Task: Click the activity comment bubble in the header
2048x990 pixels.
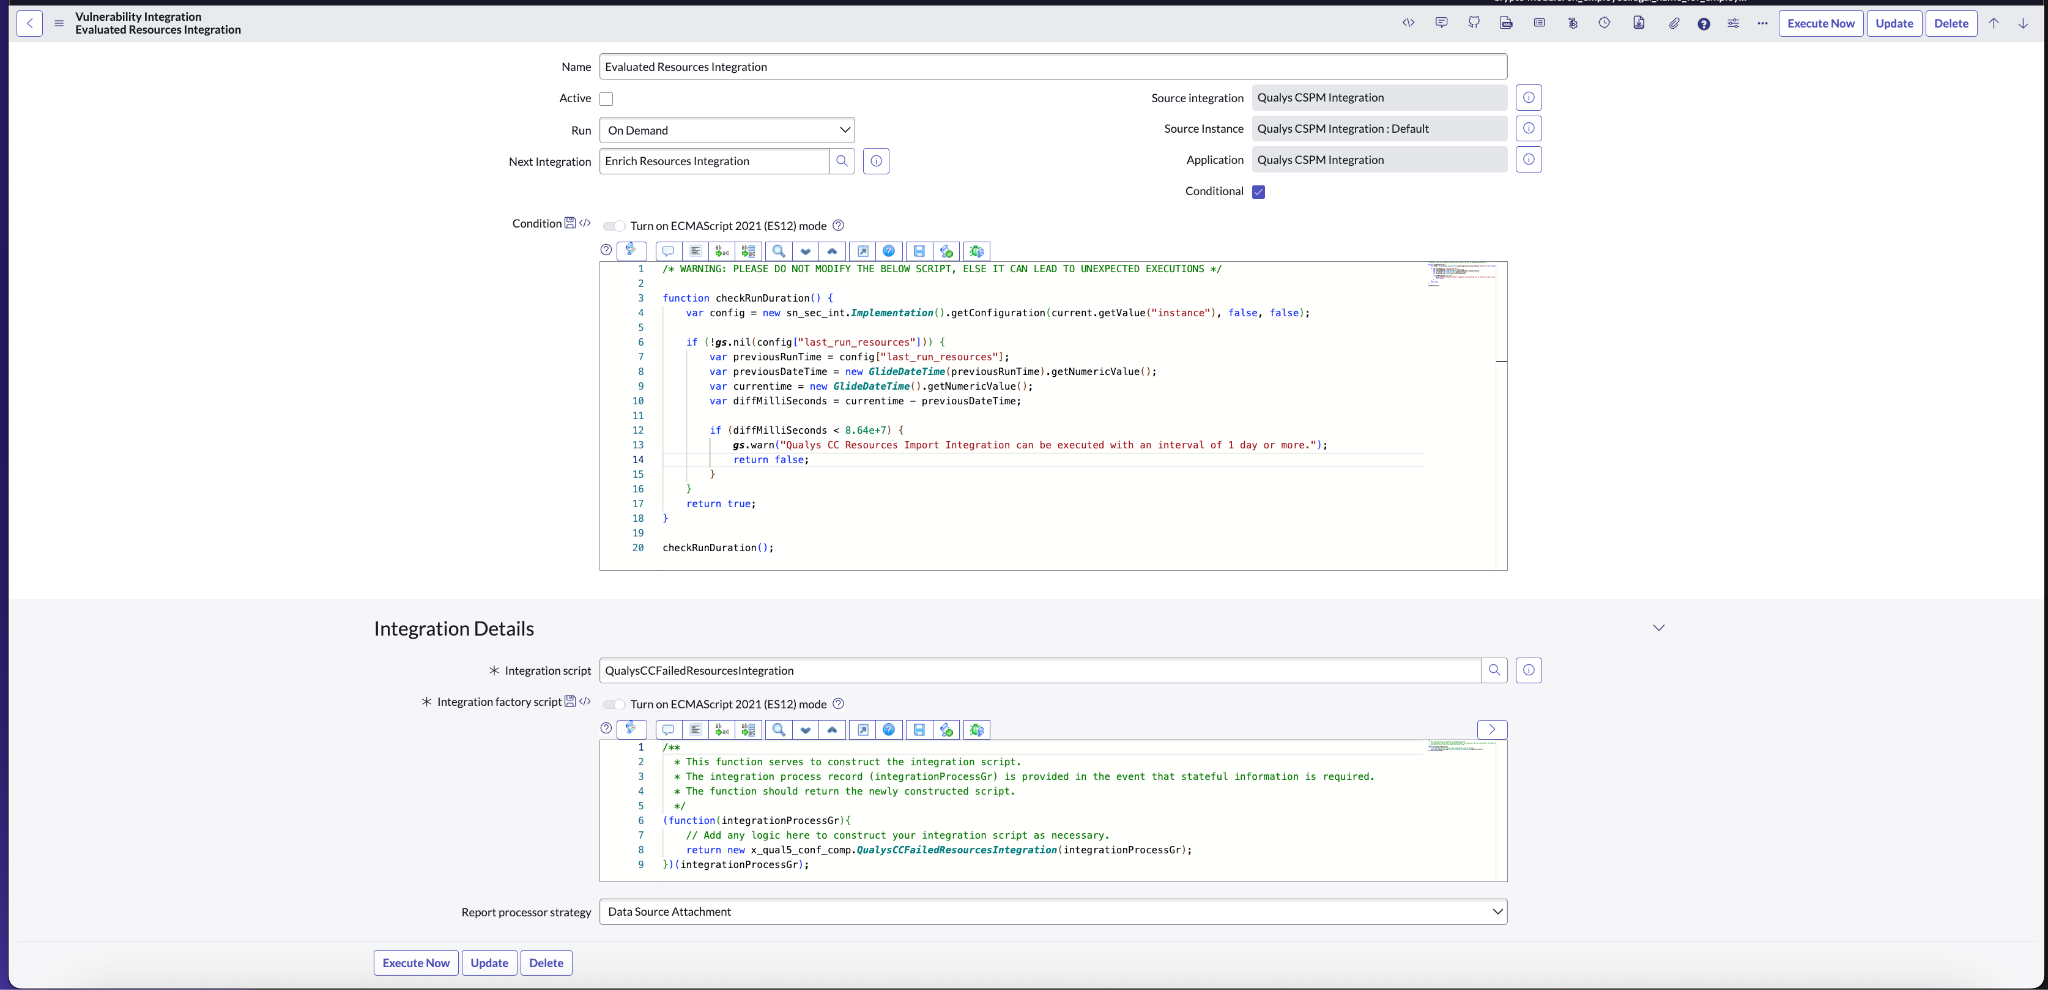Action: 1441,23
